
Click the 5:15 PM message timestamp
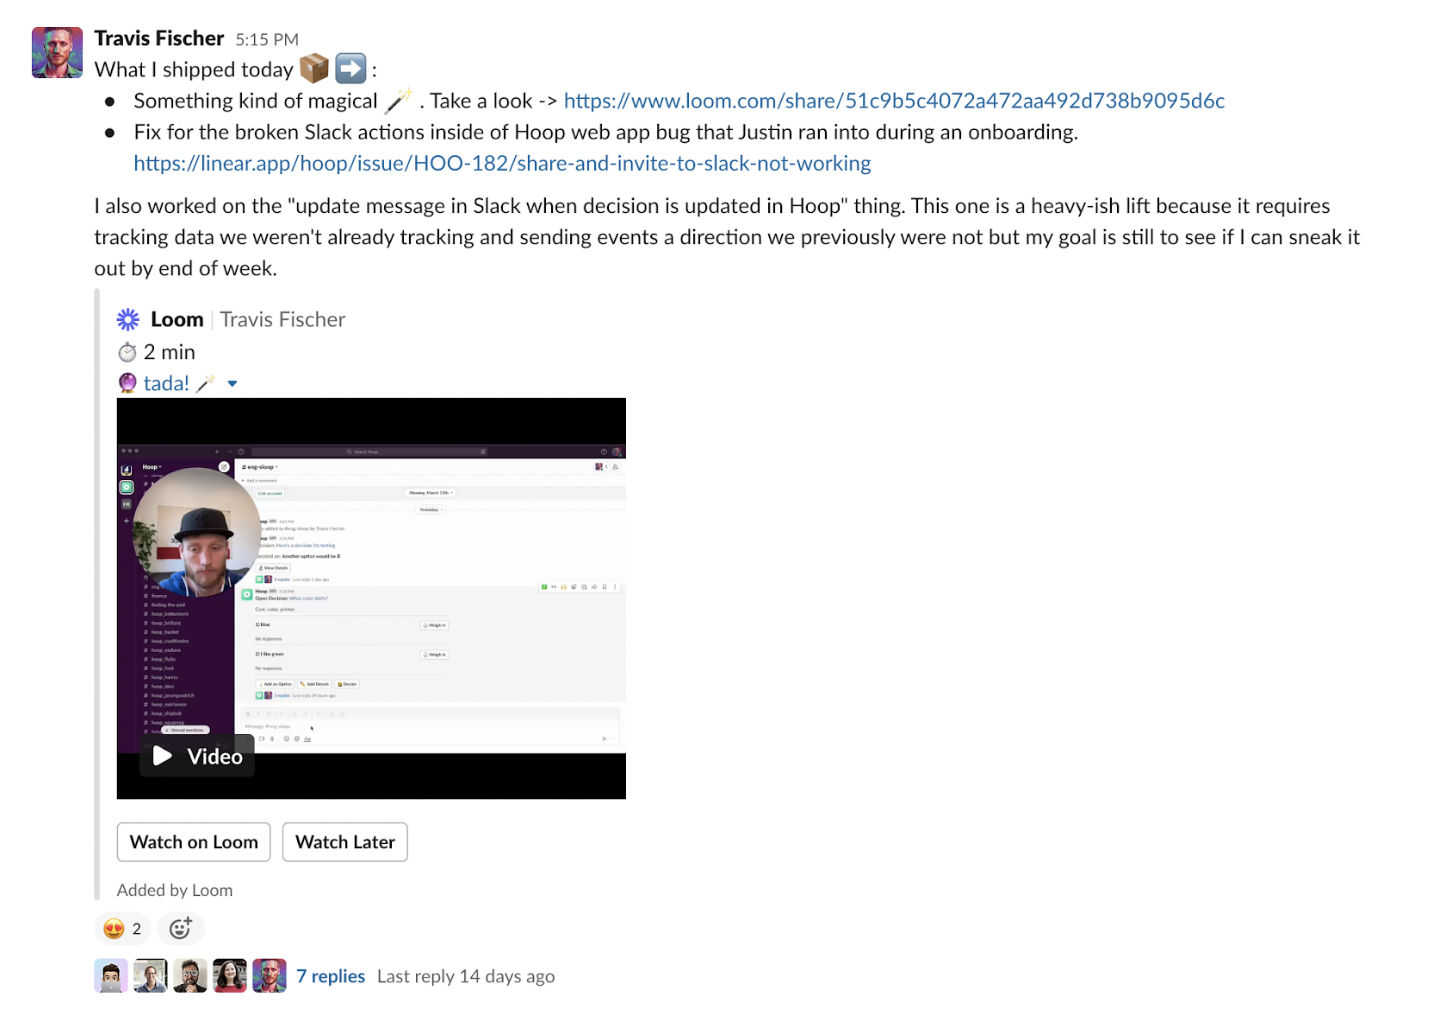click(x=267, y=40)
